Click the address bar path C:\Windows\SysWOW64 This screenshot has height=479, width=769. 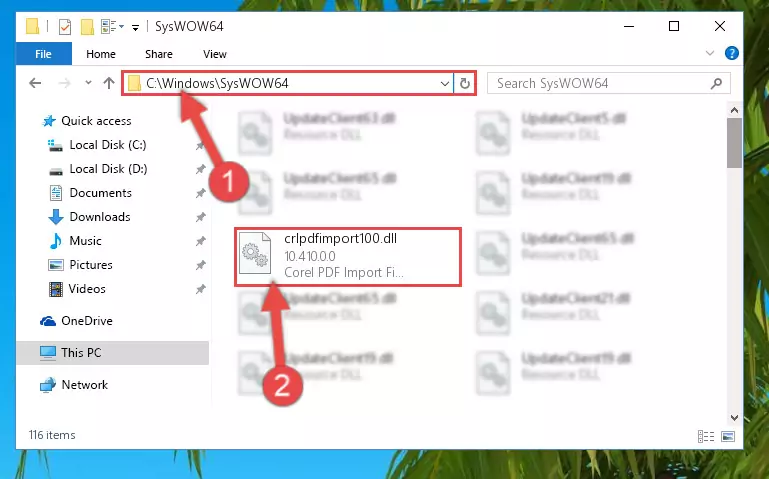coord(217,83)
